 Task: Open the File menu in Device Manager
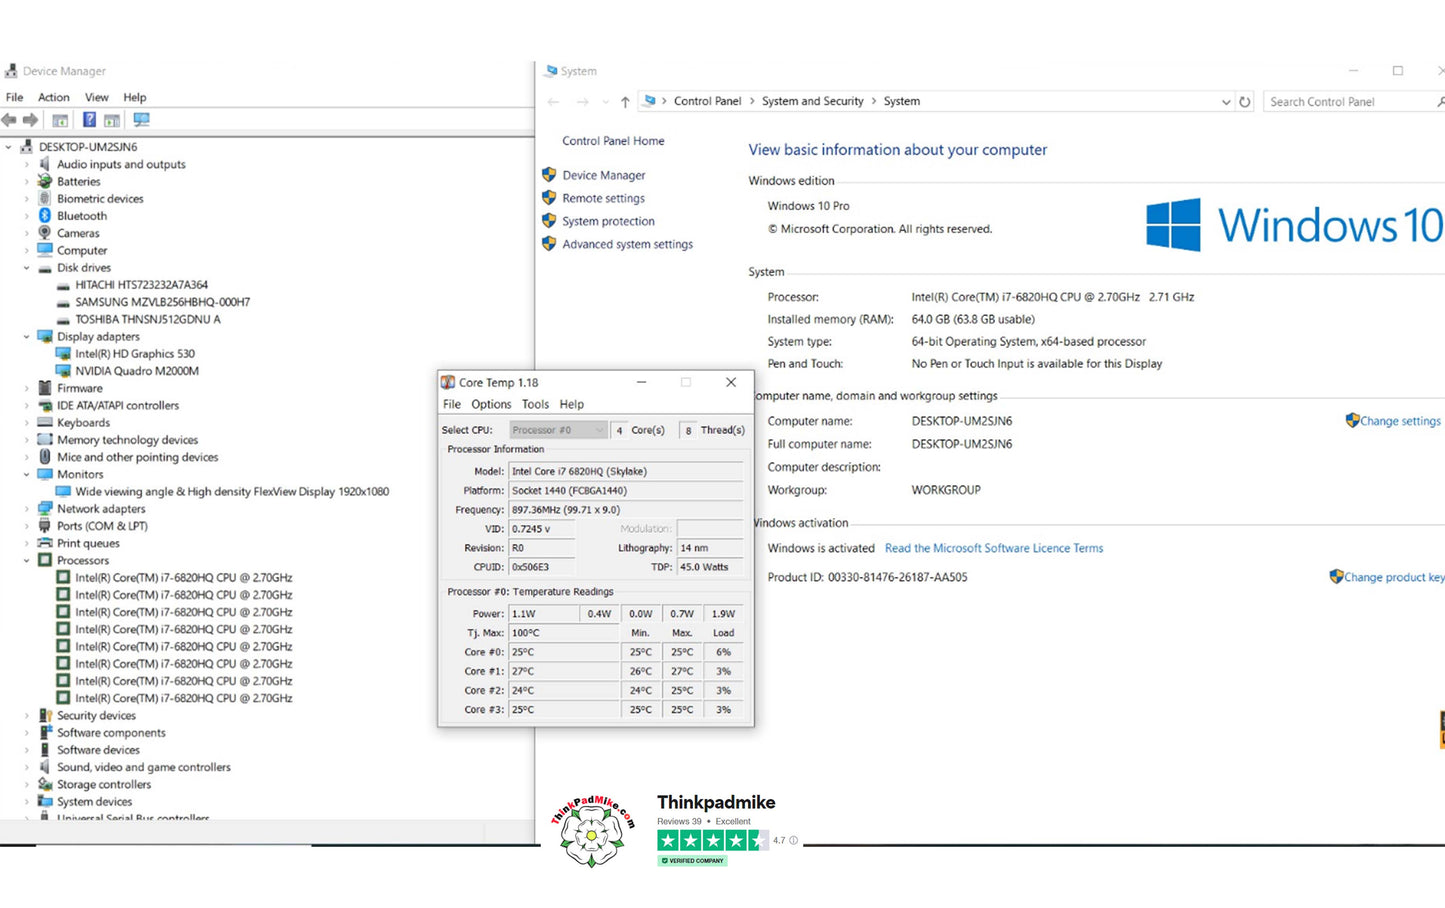click(15, 98)
